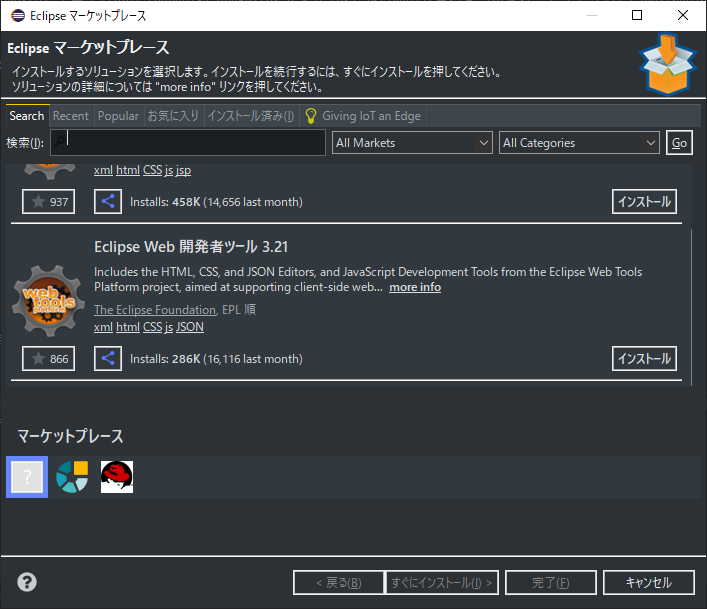Click CSS tag beside the jsp tag
Screen dimensions: 707x609
[152, 170]
